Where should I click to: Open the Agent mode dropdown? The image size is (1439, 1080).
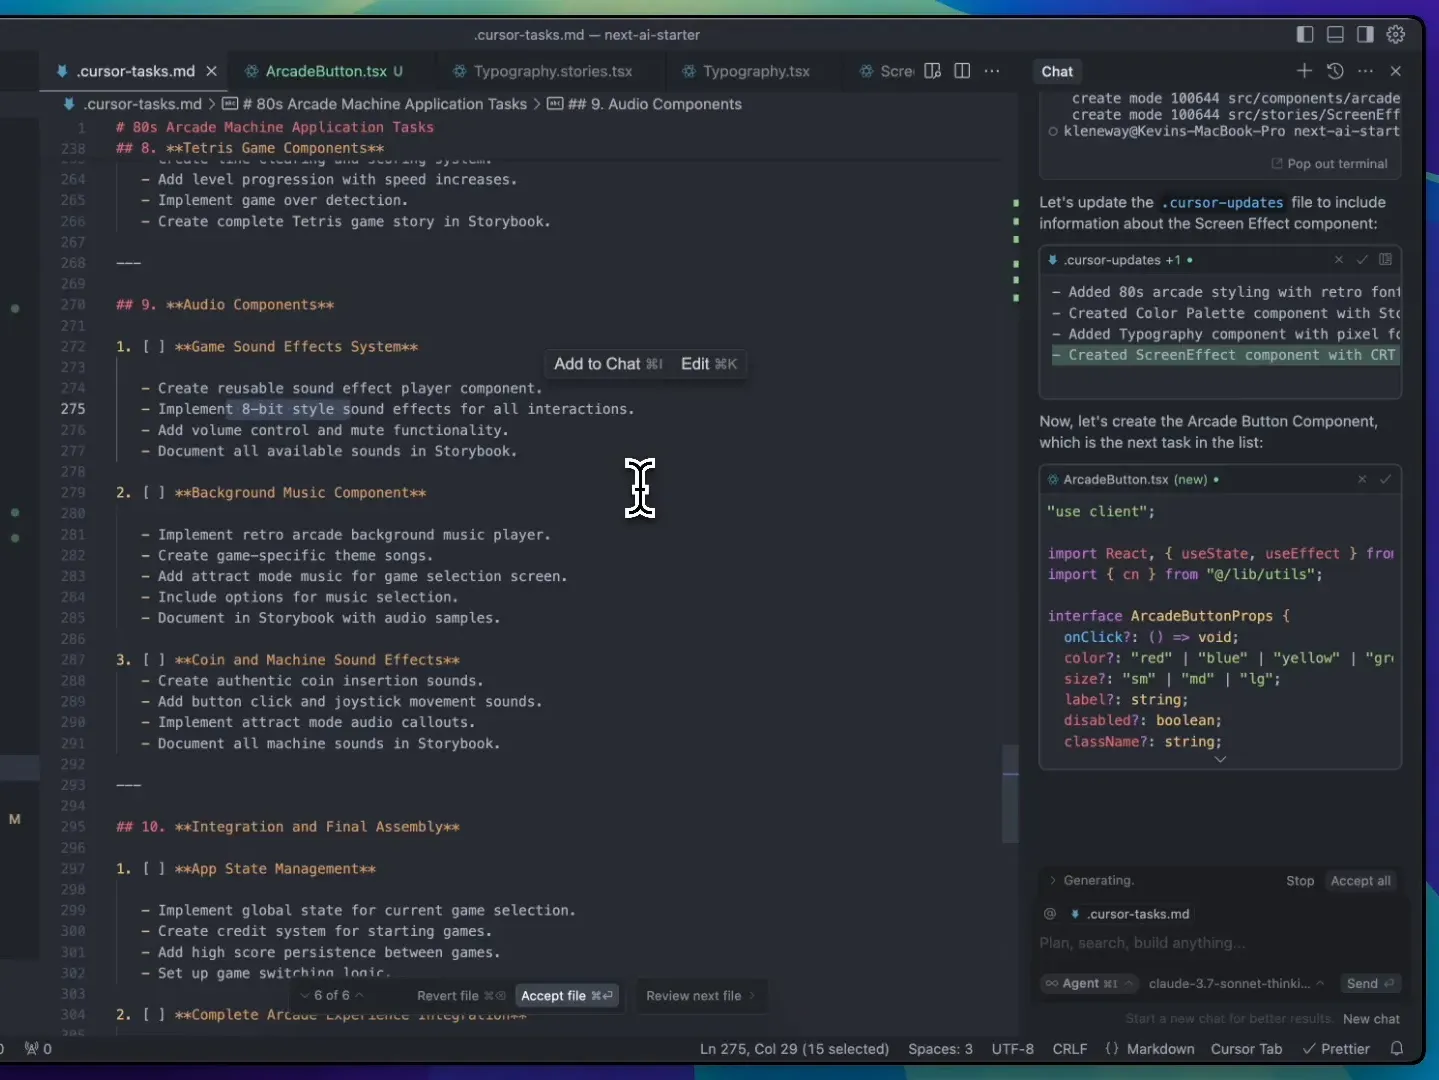(x=1090, y=984)
